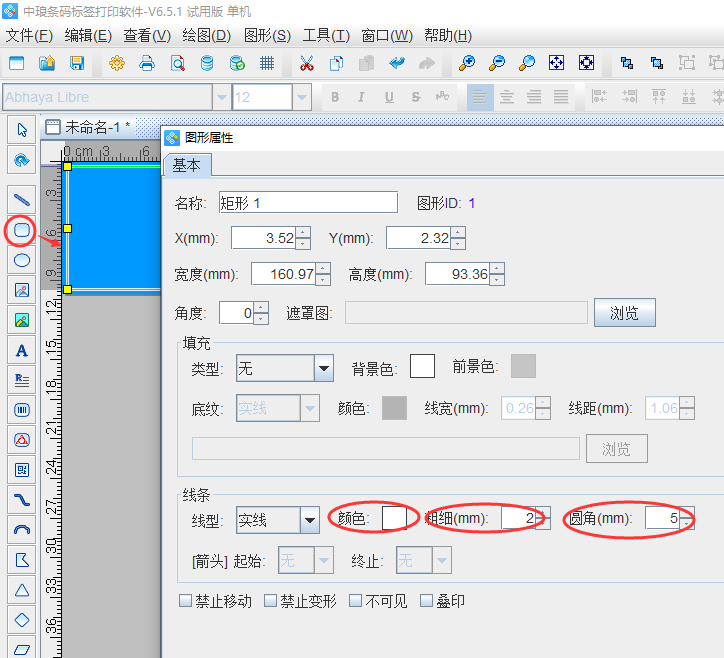Screen dimensions: 724x658
Task: Copy selection with copy icon
Action: [337, 63]
